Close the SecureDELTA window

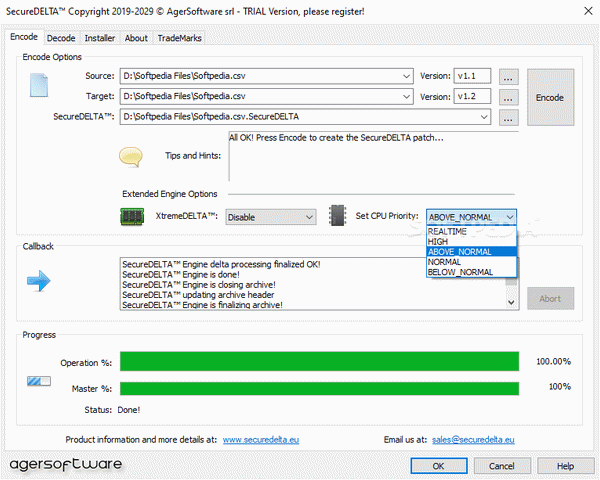point(588,11)
